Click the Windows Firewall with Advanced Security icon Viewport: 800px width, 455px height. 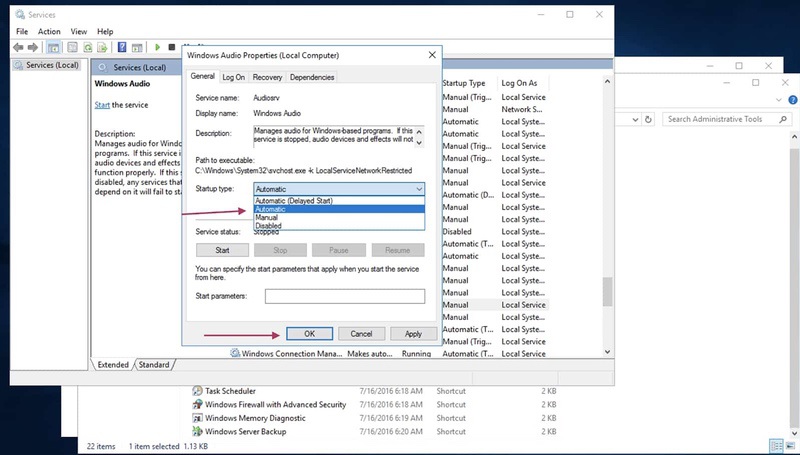click(197, 405)
